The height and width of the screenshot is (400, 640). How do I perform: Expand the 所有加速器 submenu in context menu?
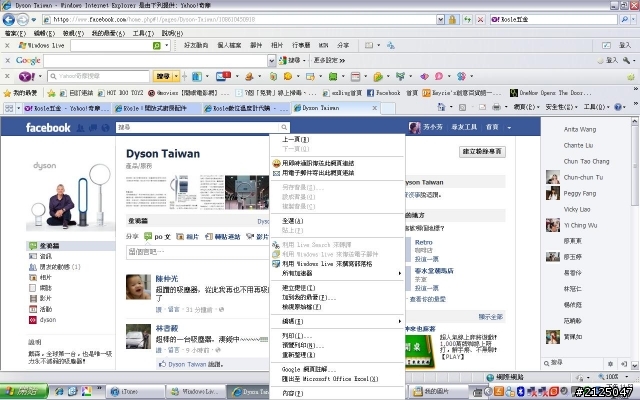(x=337, y=273)
